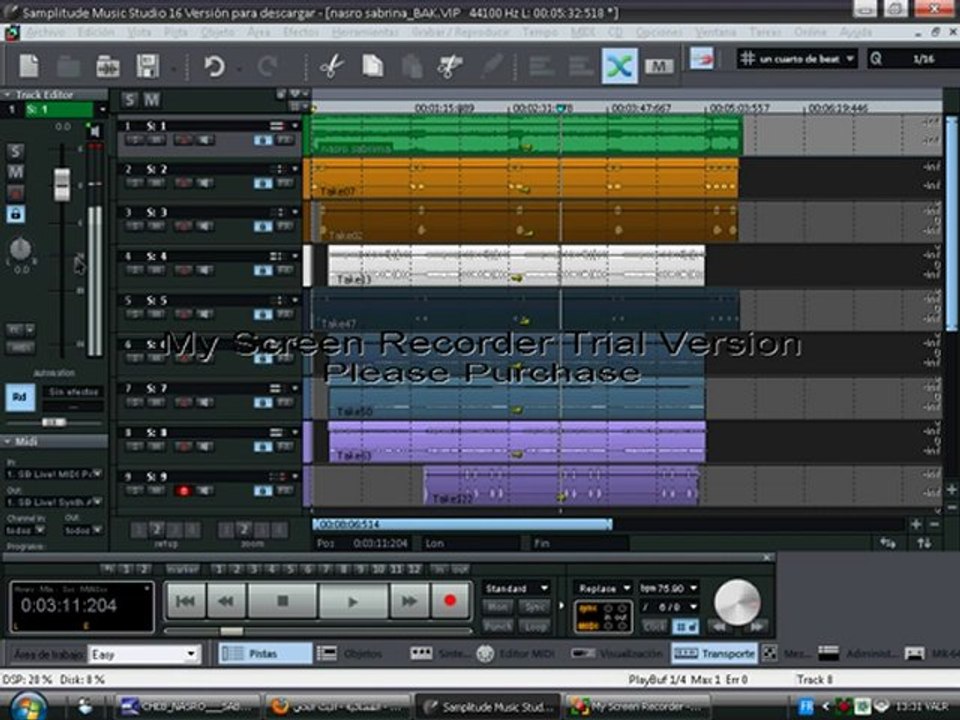The height and width of the screenshot is (720, 960).
Task: Open the Archivo menu
Action: pyautogui.click(x=45, y=32)
